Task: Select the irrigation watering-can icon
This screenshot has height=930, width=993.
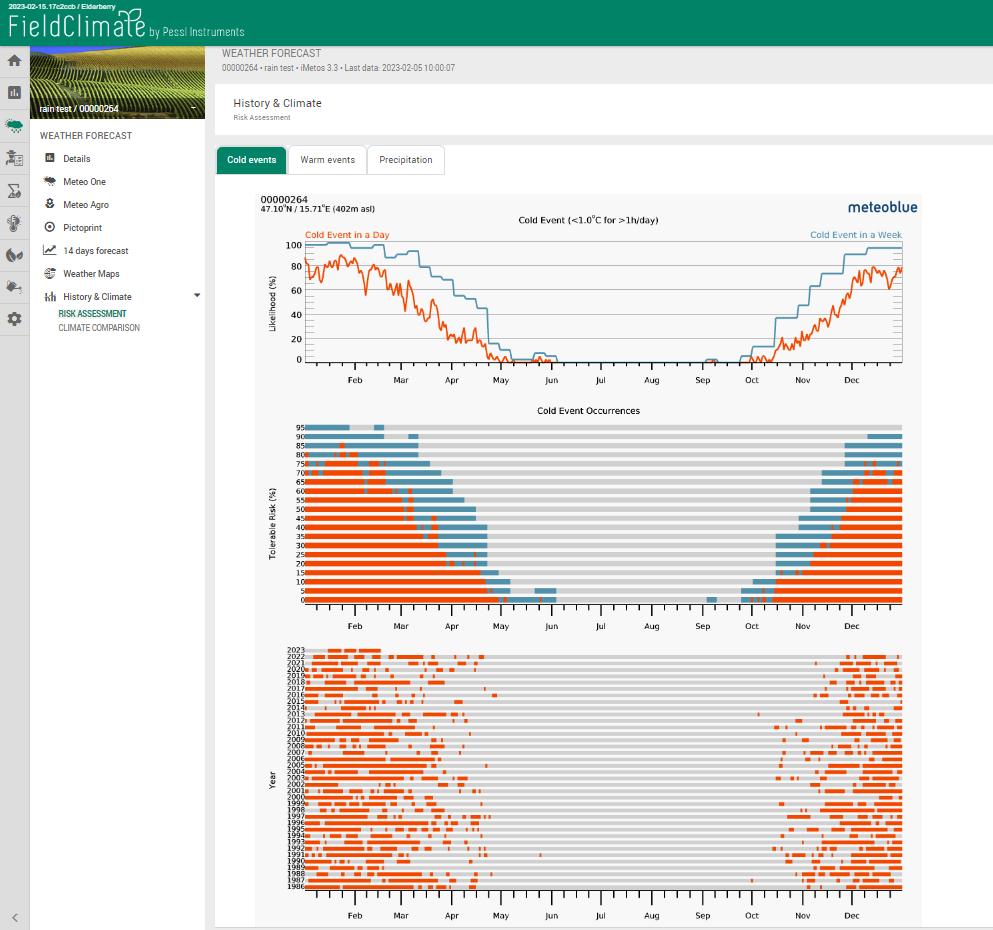Action: (14, 286)
